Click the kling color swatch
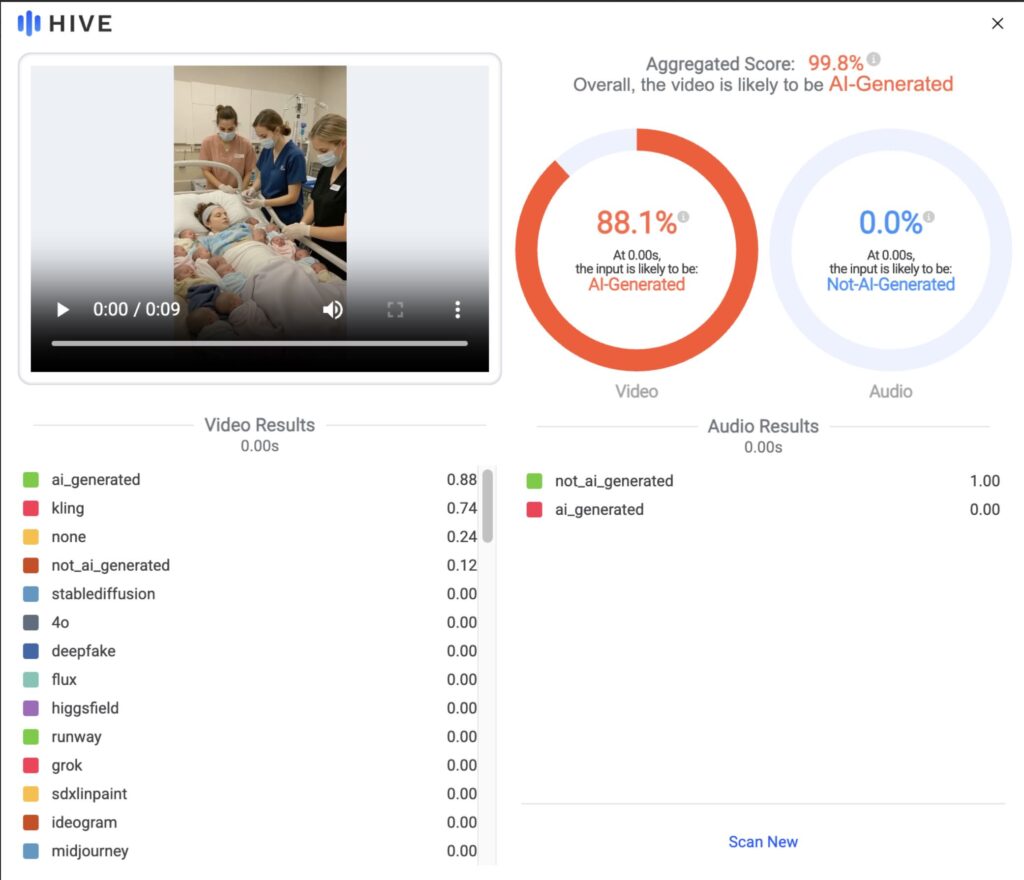Screen dimensions: 1024x880 [x=31, y=509]
